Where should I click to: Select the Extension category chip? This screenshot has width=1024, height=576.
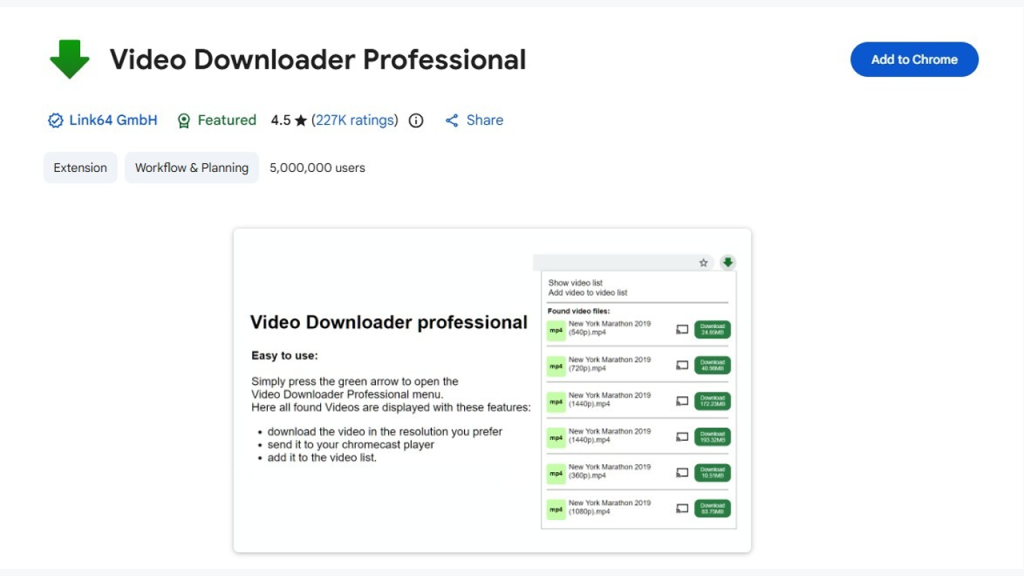pyautogui.click(x=80, y=168)
